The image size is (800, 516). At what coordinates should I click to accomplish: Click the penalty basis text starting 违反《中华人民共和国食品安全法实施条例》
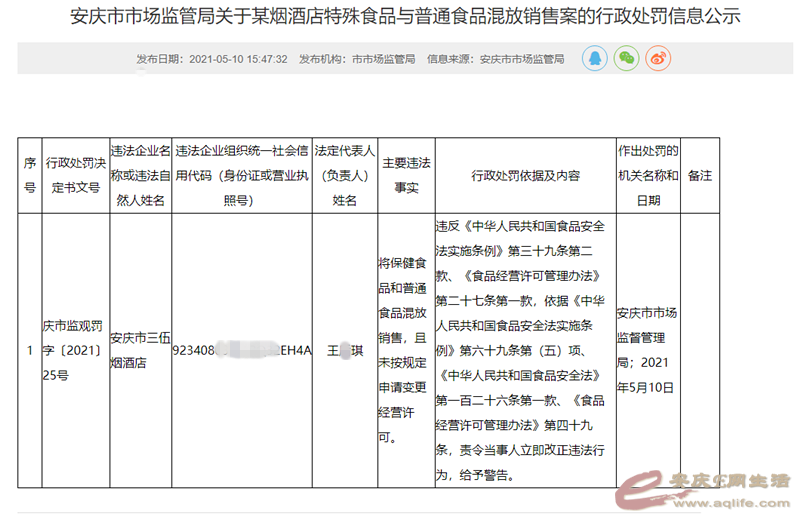[525, 350]
